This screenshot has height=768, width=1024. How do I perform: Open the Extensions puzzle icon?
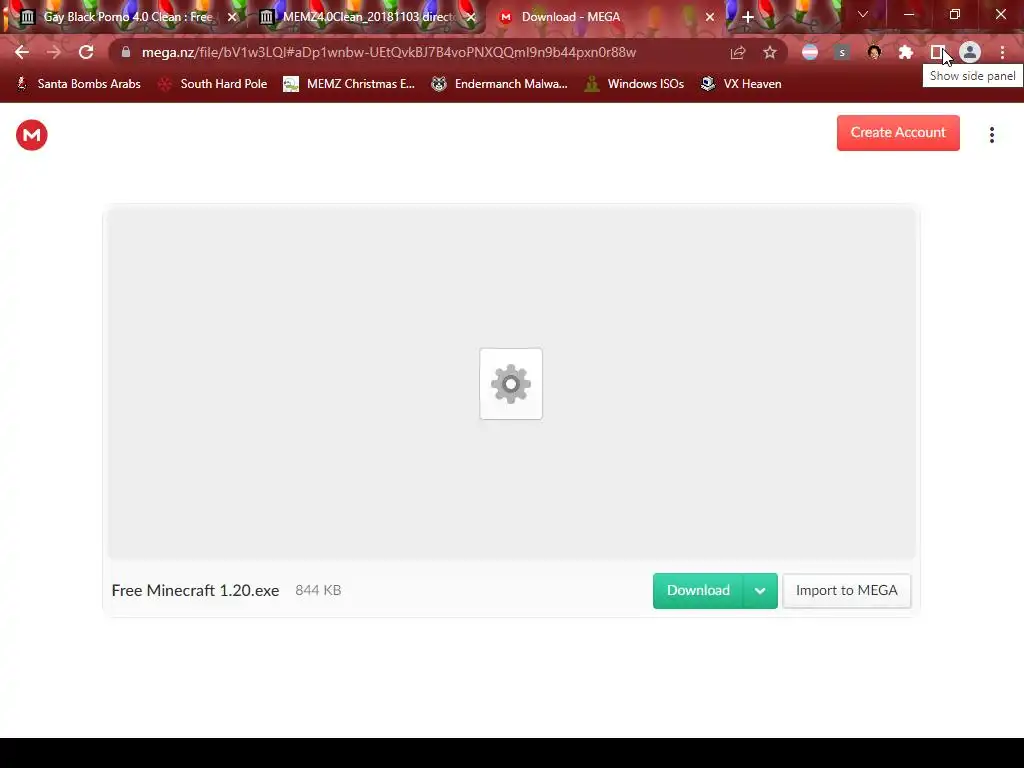coord(906,52)
